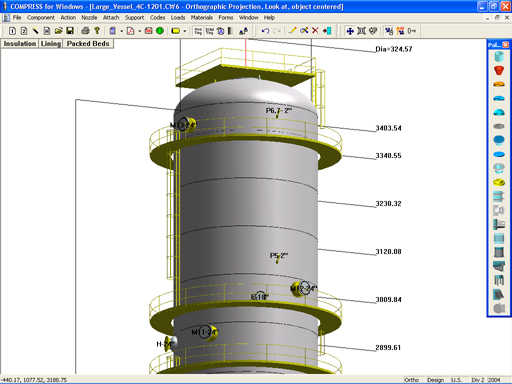Pick the gray flat cover component
Screen dimensions: 512x384
pos(499,126)
